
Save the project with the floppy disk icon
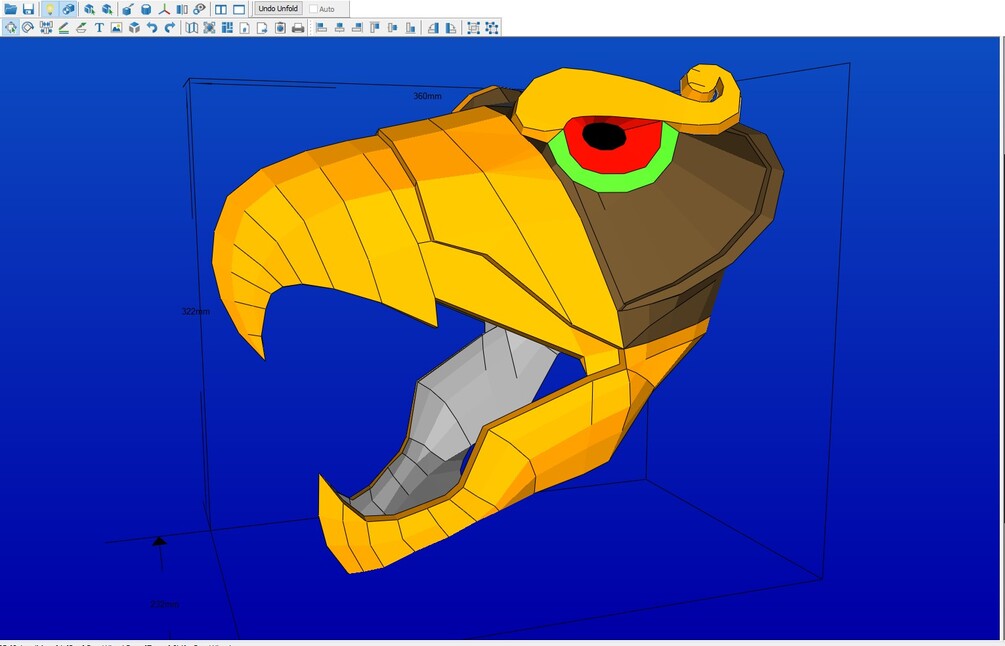(28, 9)
